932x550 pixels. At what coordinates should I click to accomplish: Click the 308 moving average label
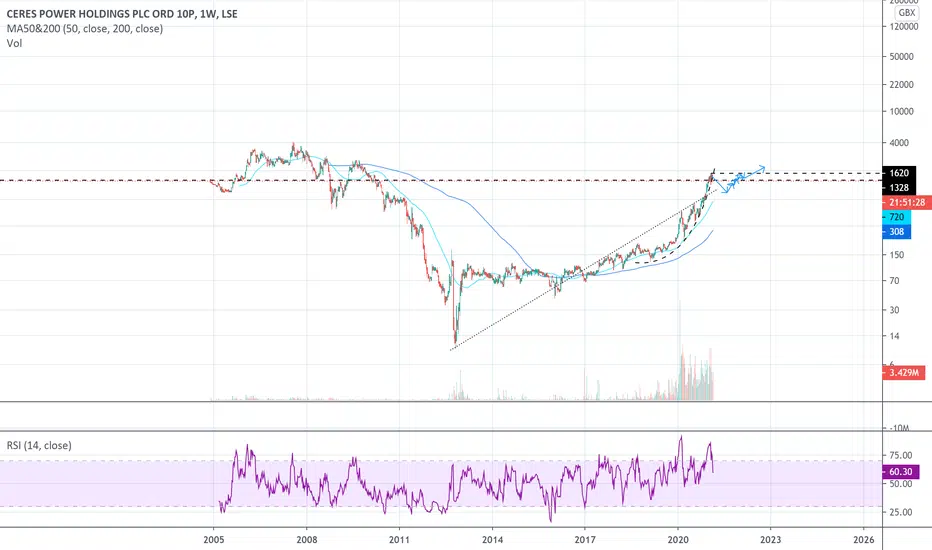(x=896, y=232)
